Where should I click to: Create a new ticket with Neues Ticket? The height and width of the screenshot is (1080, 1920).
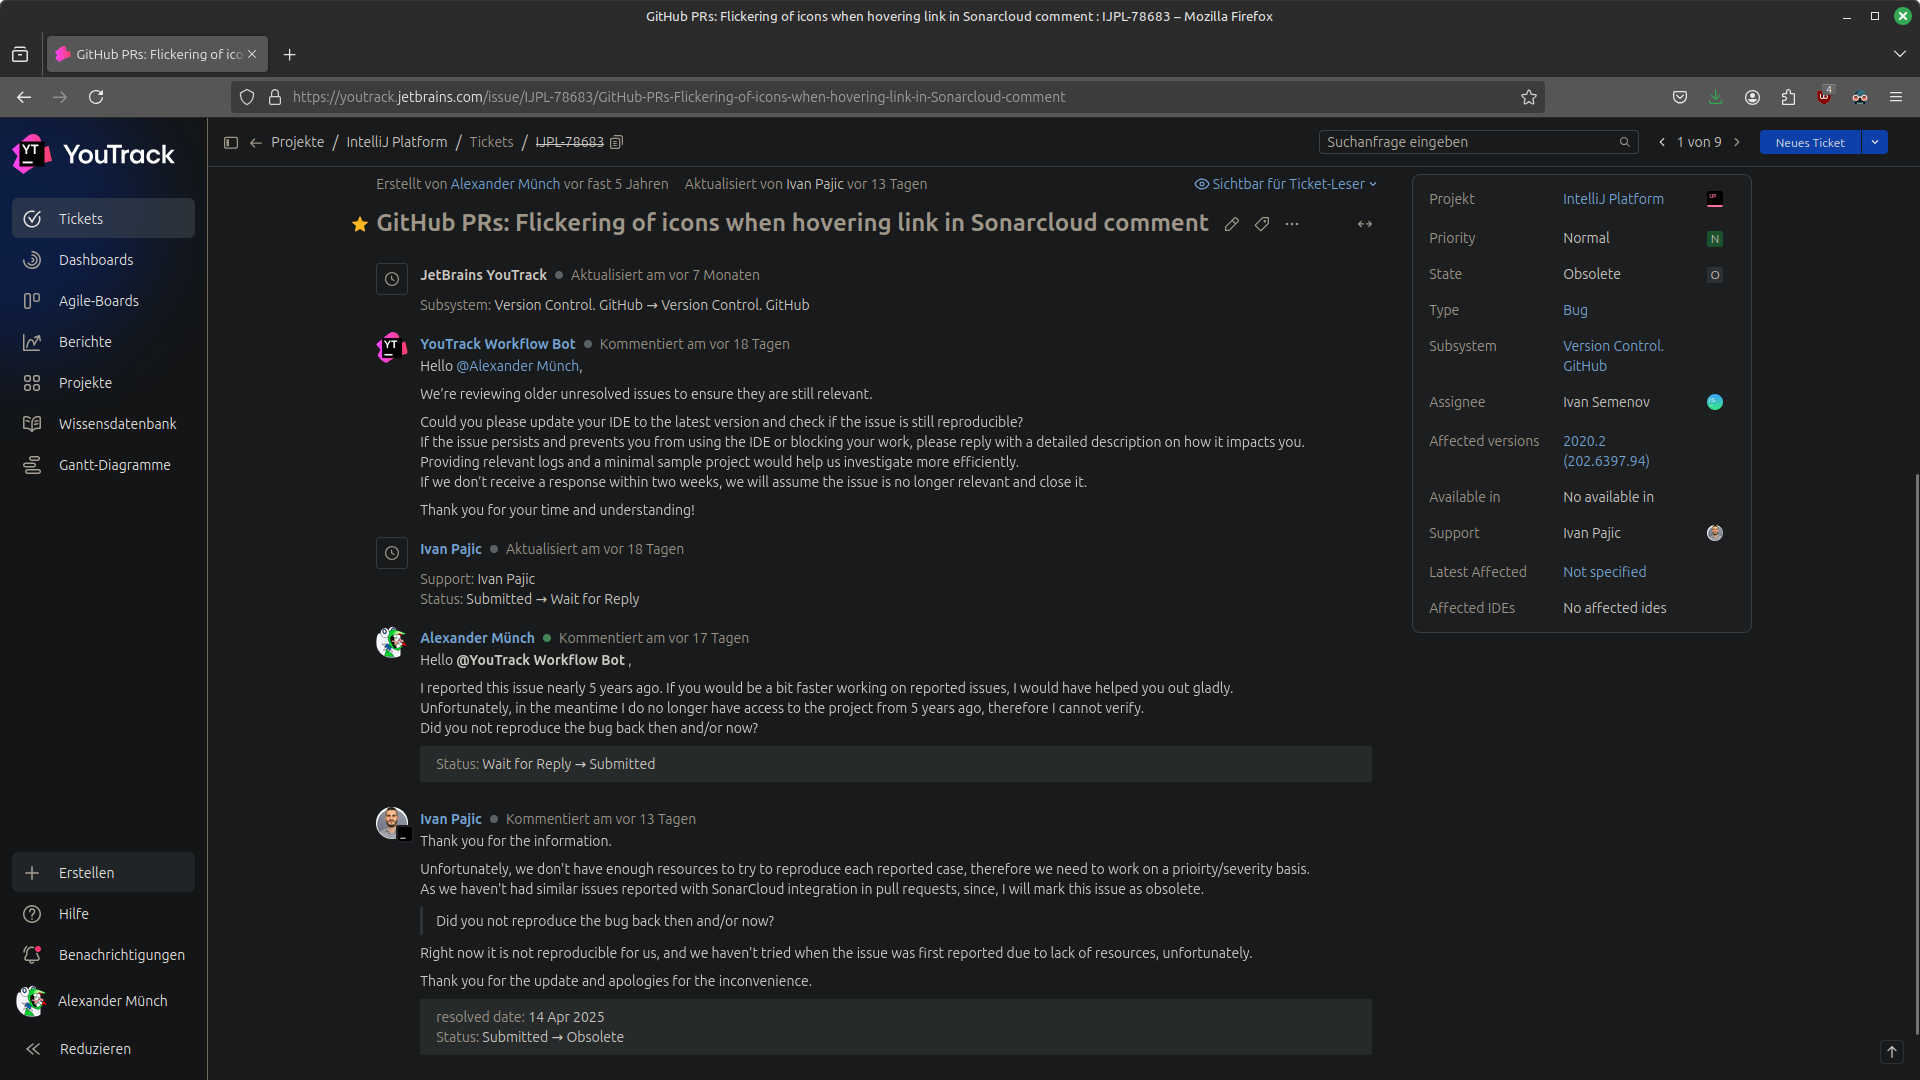click(x=1810, y=143)
